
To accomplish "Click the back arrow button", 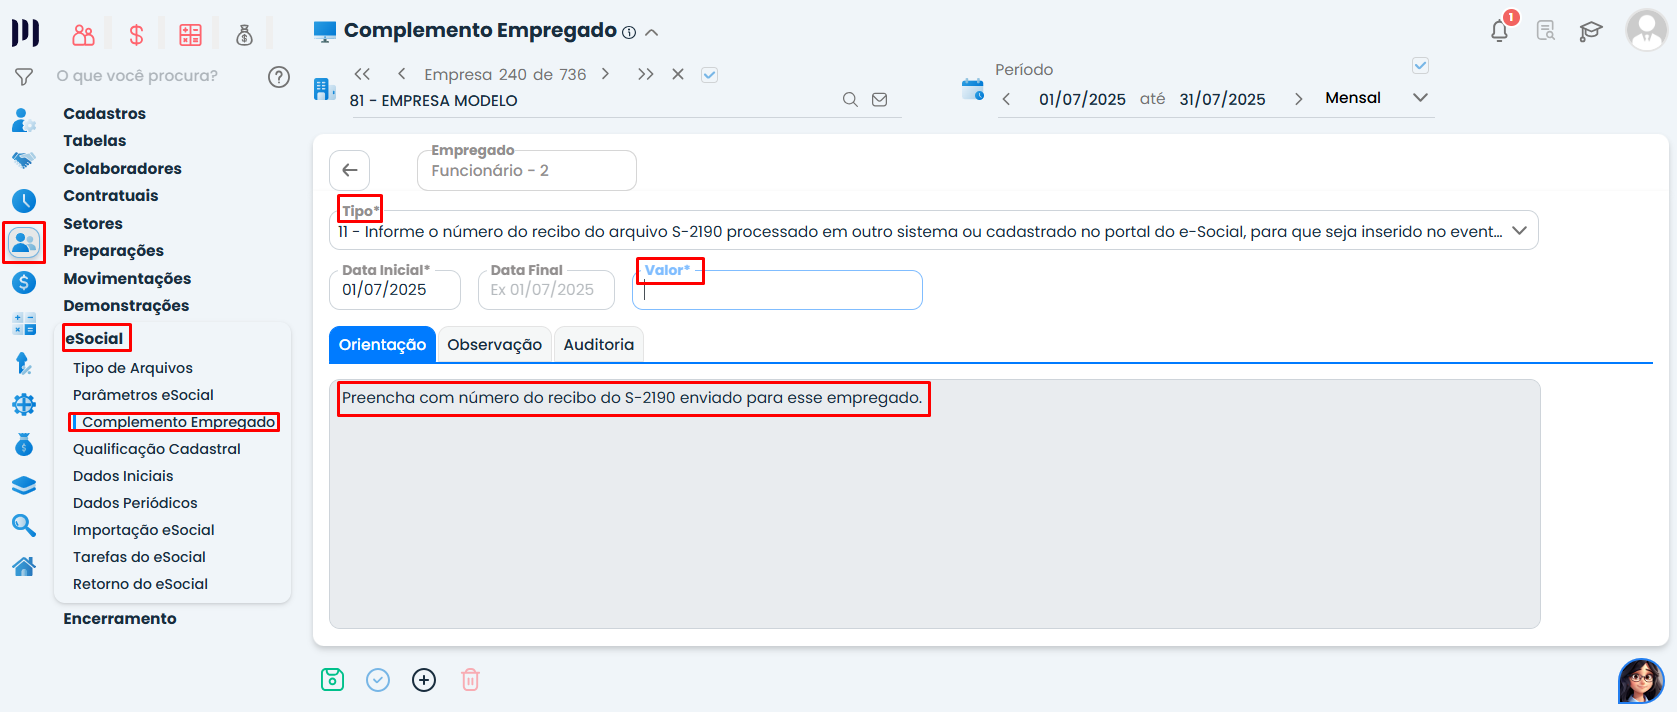I will (x=350, y=170).
